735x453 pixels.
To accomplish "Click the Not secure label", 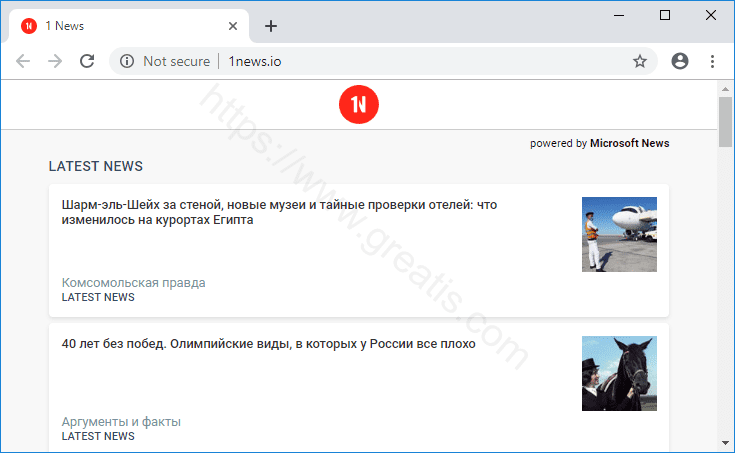I will [x=176, y=61].
